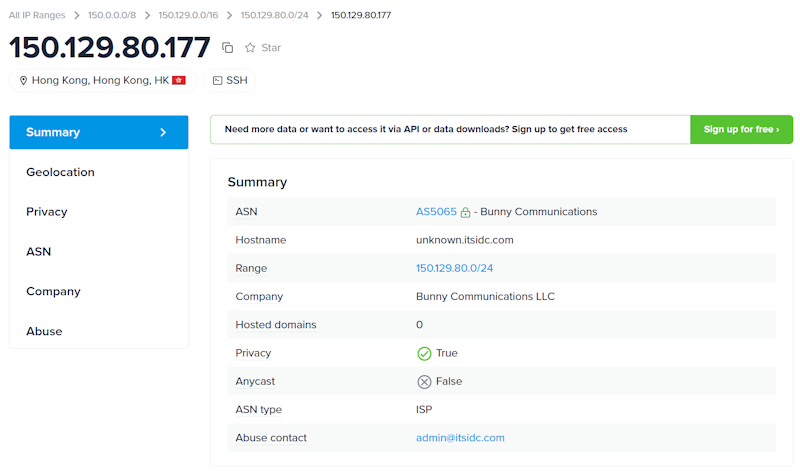This screenshot has width=800, height=472.
Task: Click the Hong Kong flag icon
Action: click(x=179, y=80)
